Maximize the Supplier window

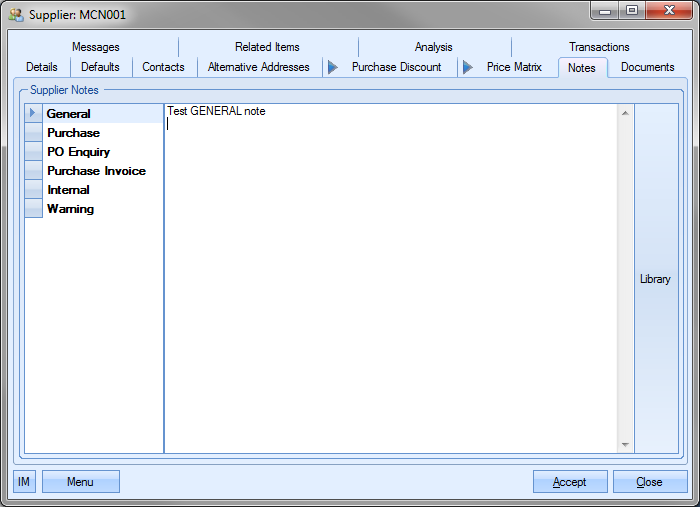coord(632,11)
